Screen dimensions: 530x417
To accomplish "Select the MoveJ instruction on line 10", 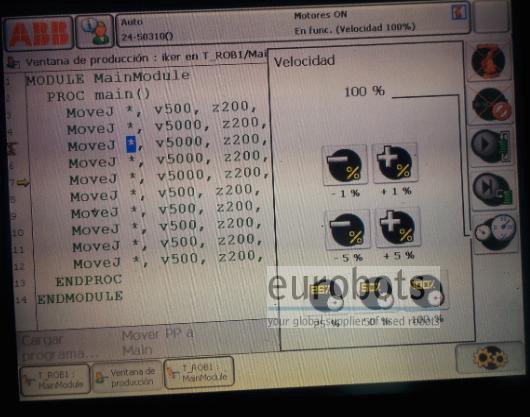I will (167, 227).
